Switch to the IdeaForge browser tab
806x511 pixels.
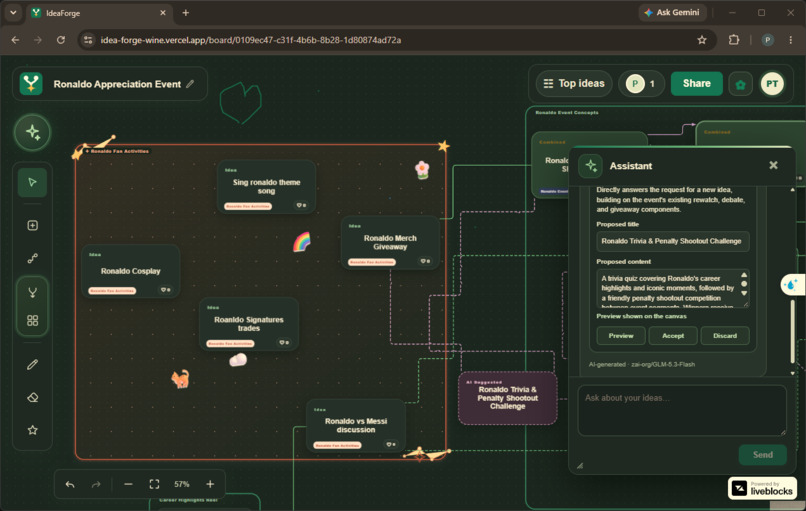click(x=98, y=13)
